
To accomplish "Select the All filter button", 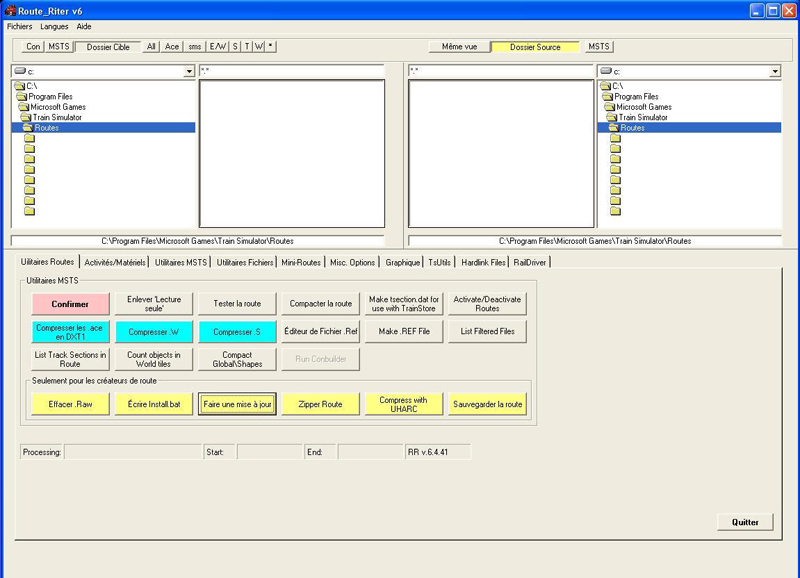I will (151, 46).
